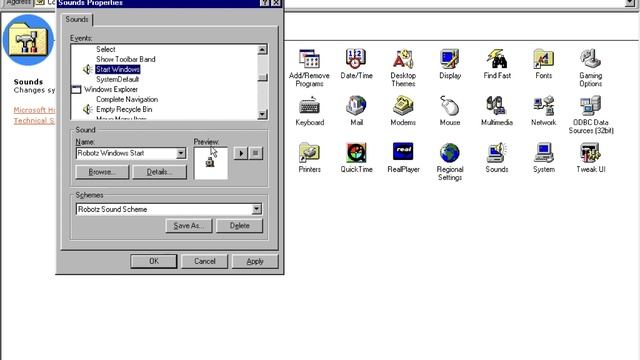The image size is (640, 360).
Task: Open the ODBC Data Sources (32bit) icon
Action: coord(590,106)
